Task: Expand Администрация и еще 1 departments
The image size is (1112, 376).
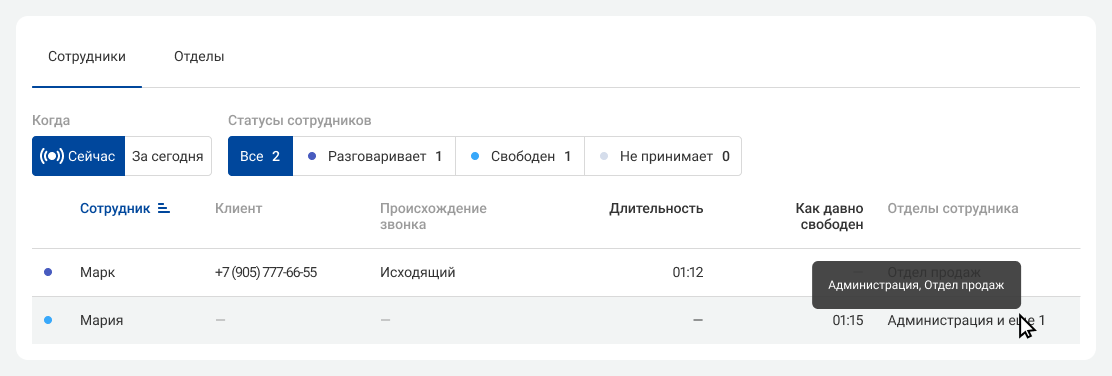Action: (x=966, y=321)
